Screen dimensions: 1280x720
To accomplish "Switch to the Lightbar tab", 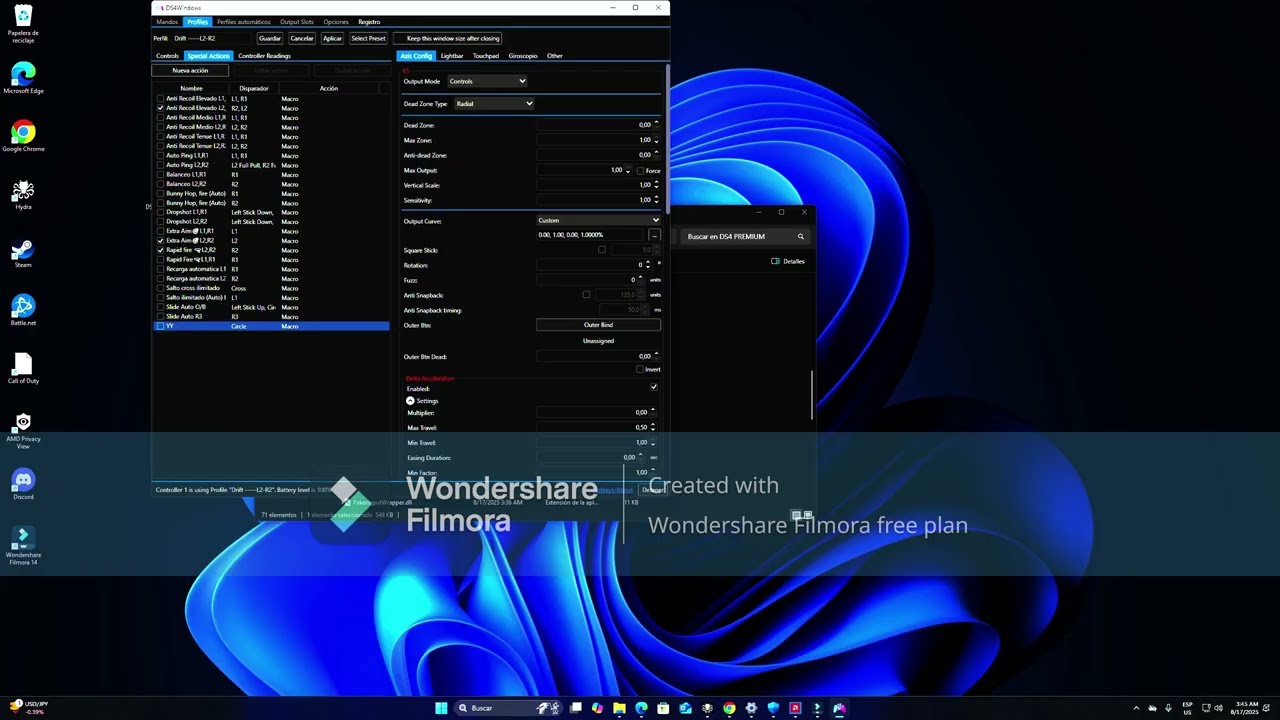I will click(452, 56).
